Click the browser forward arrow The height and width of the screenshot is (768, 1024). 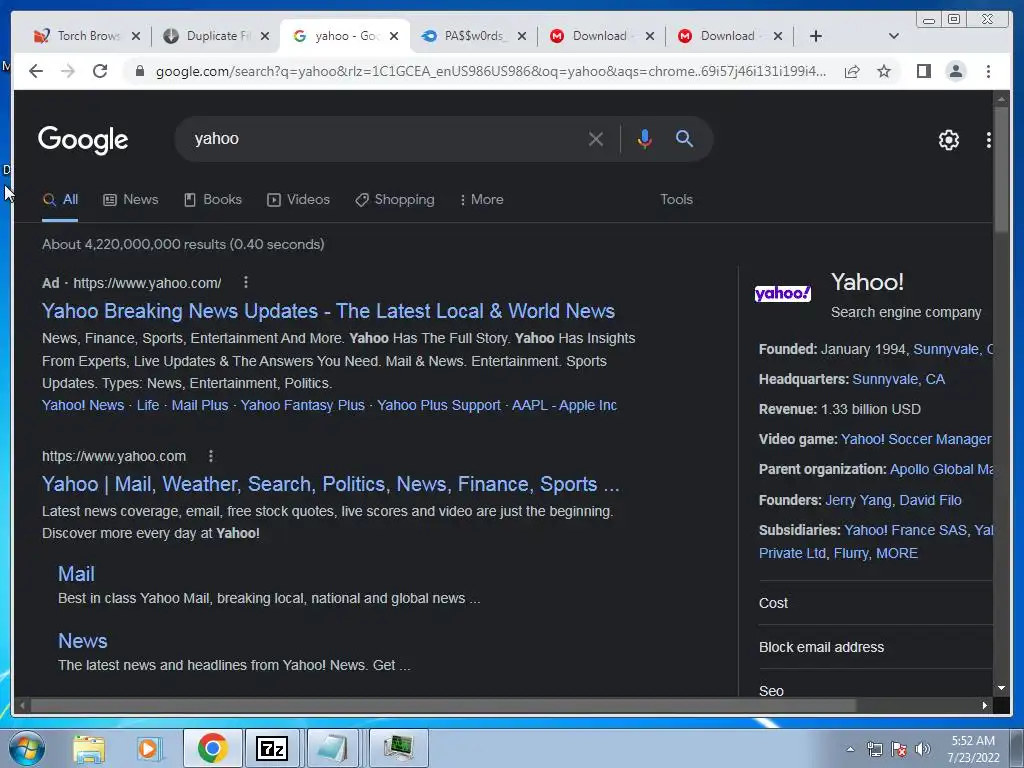(68, 71)
